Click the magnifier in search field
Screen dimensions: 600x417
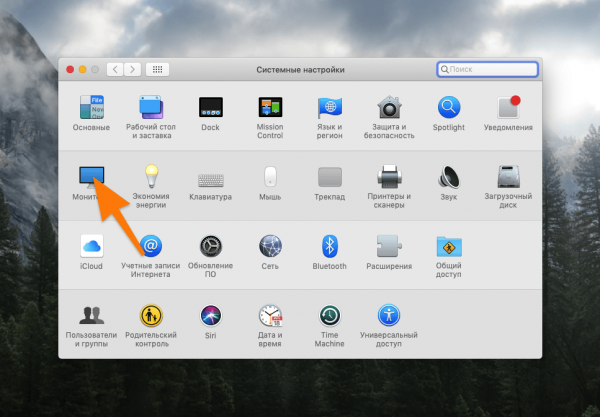click(444, 70)
